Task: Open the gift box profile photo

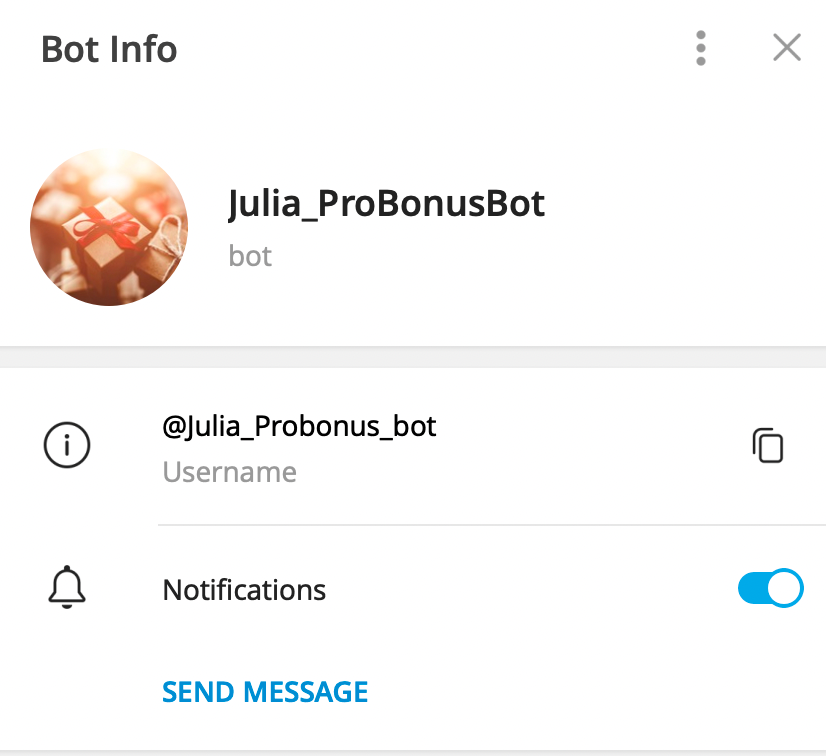Action: tap(109, 227)
